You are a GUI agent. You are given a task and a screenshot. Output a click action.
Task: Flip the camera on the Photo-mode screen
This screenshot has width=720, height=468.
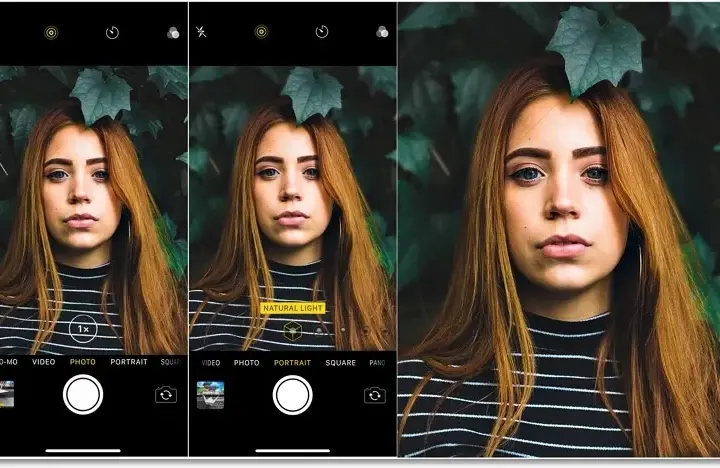pos(166,395)
